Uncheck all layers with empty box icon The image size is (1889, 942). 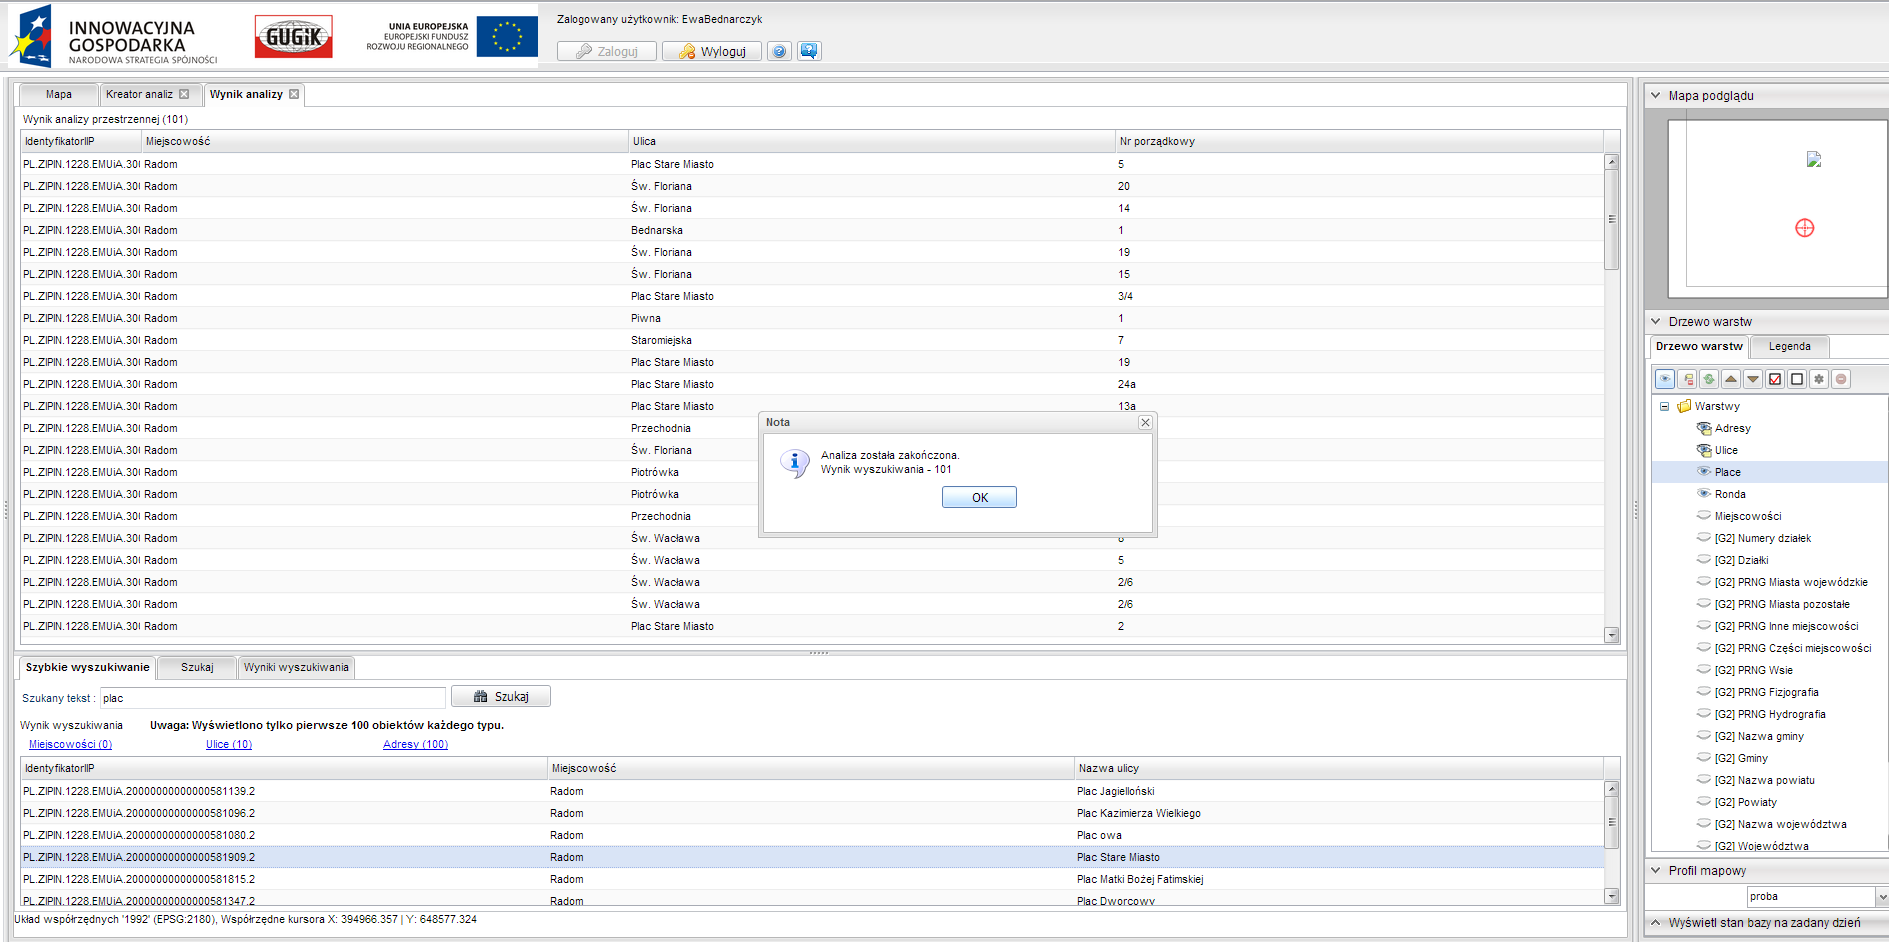pyautogui.click(x=1797, y=379)
